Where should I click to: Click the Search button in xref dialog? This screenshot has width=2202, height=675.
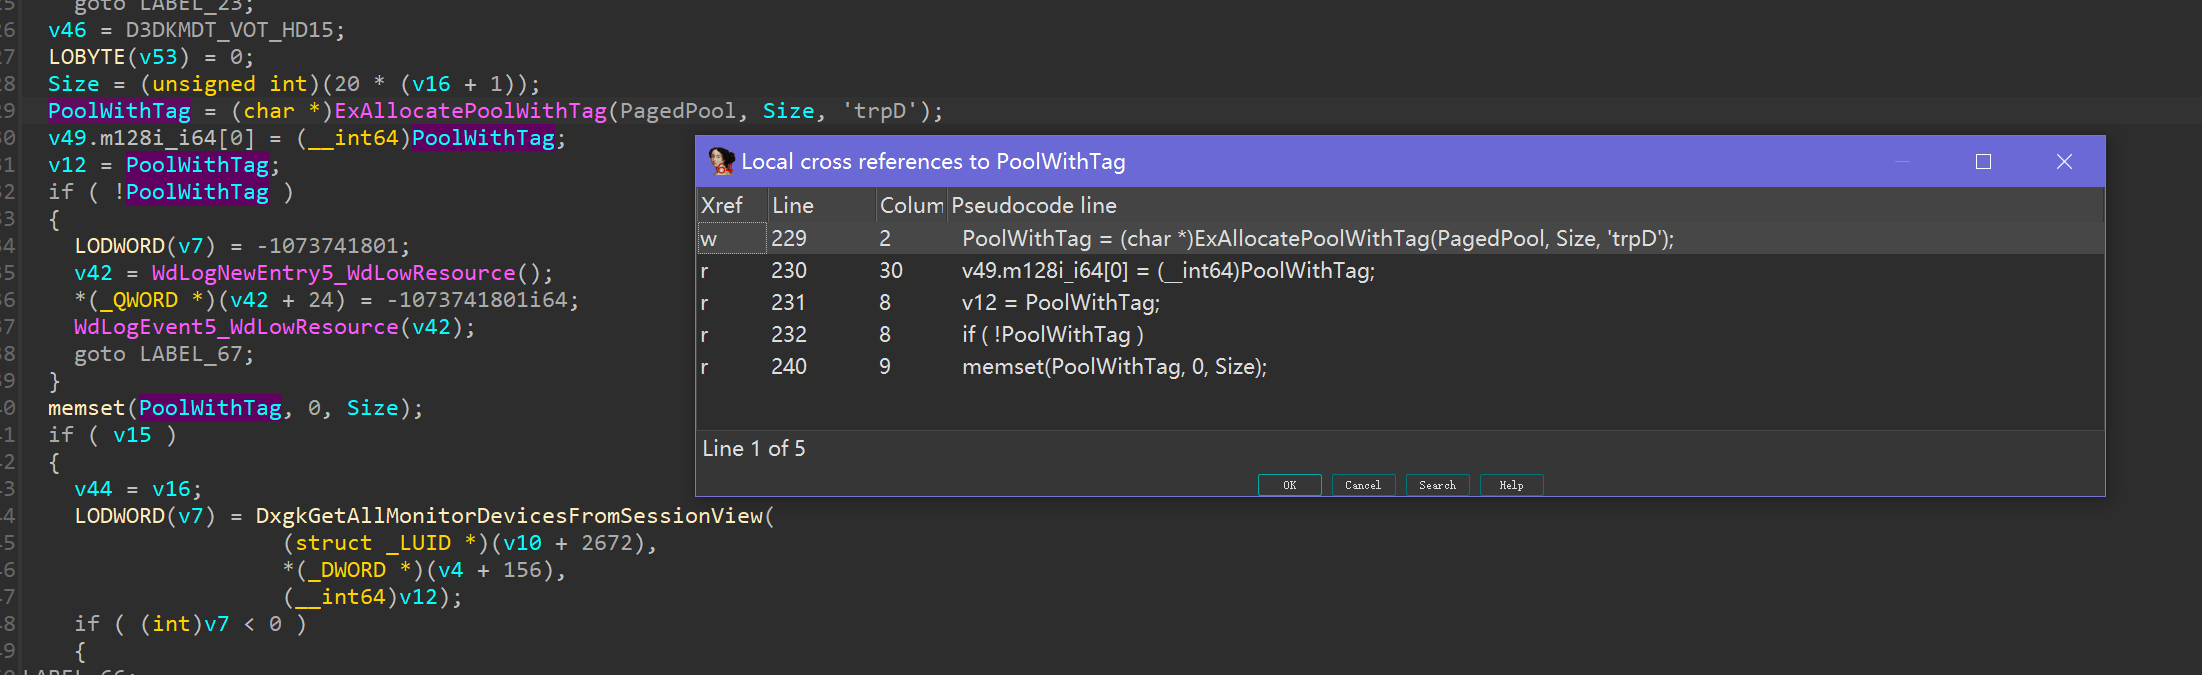[x=1437, y=485]
